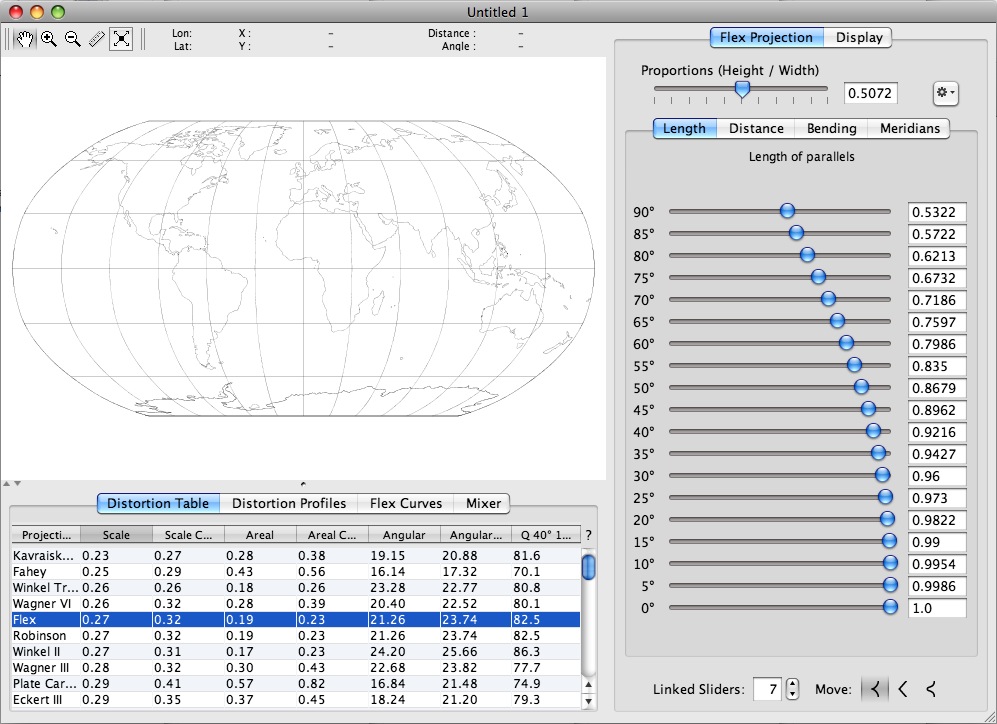Open the Distance tab
The image size is (997, 724).
coord(756,128)
